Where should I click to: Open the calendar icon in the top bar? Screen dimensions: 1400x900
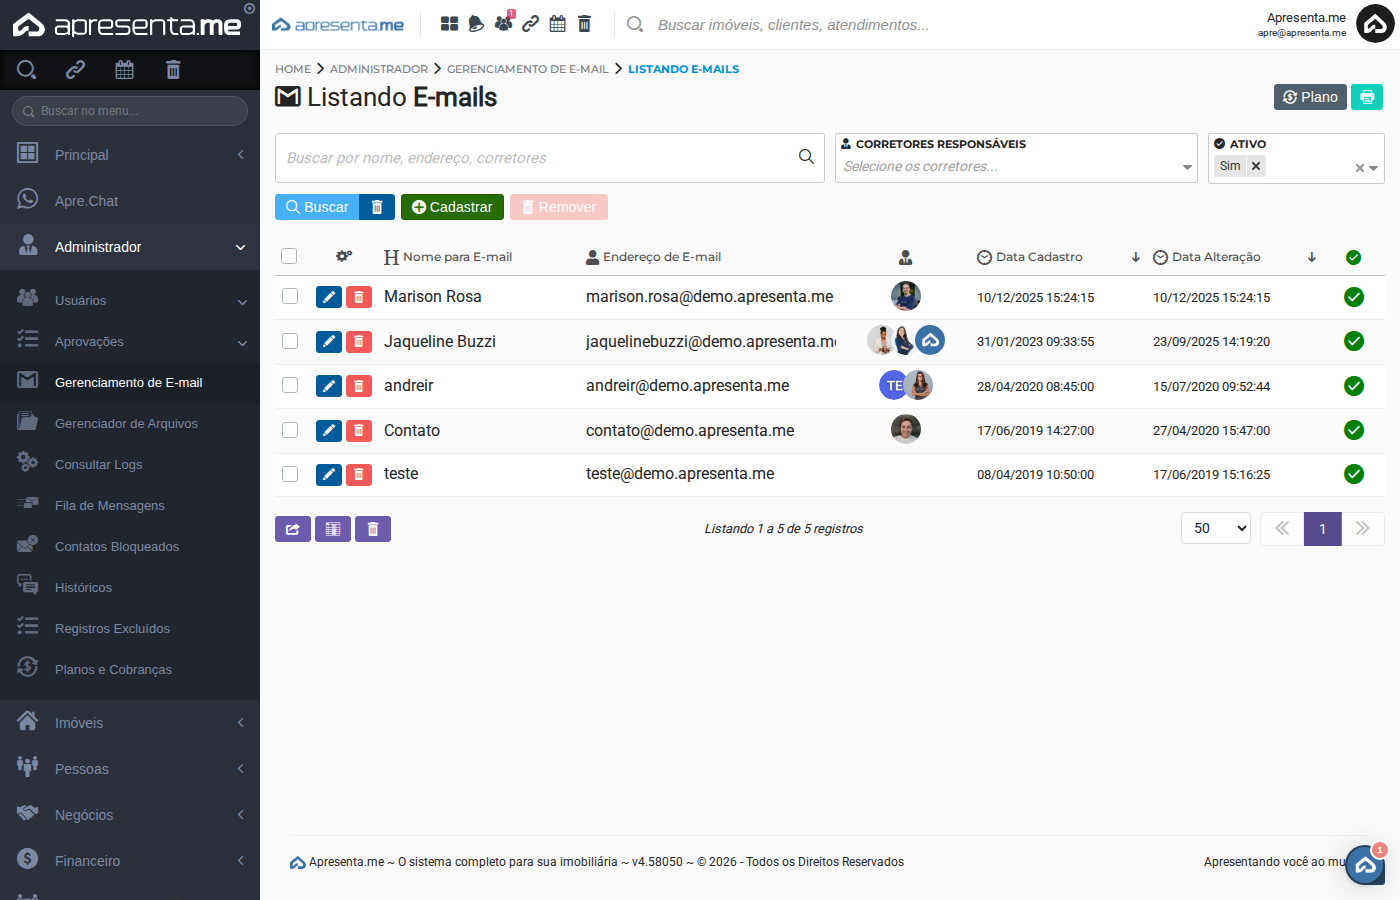557,23
